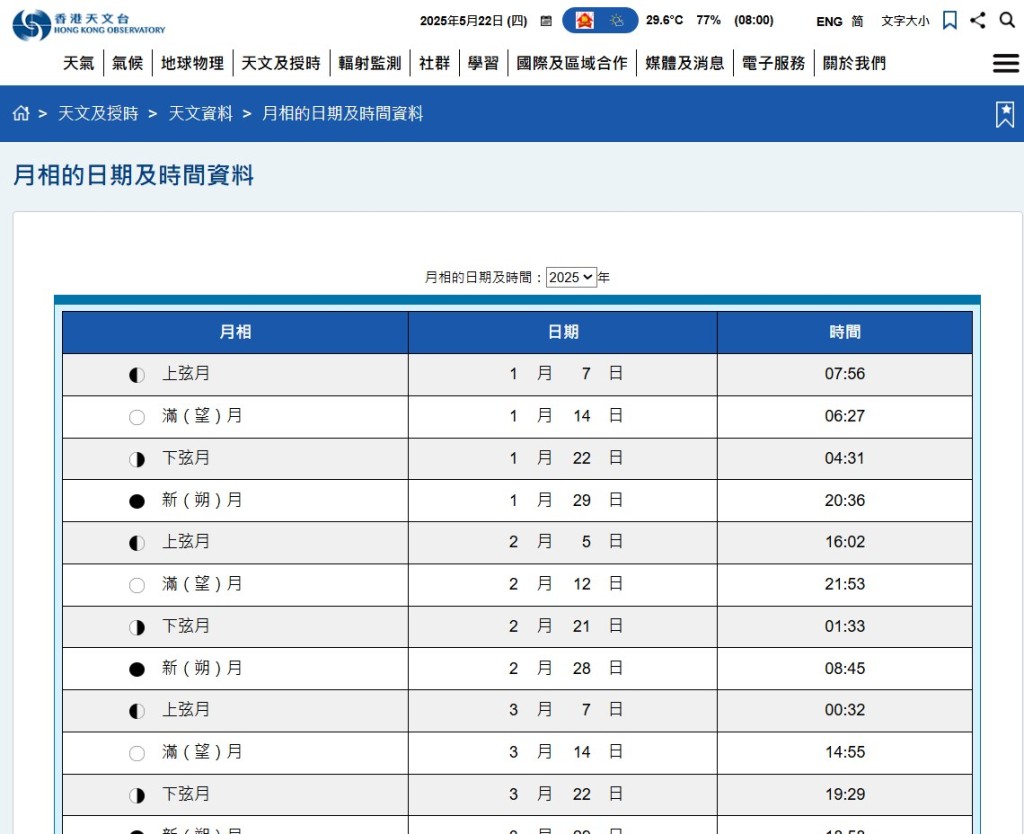
Task: Open the 天文及授時 menu
Action: (281, 63)
